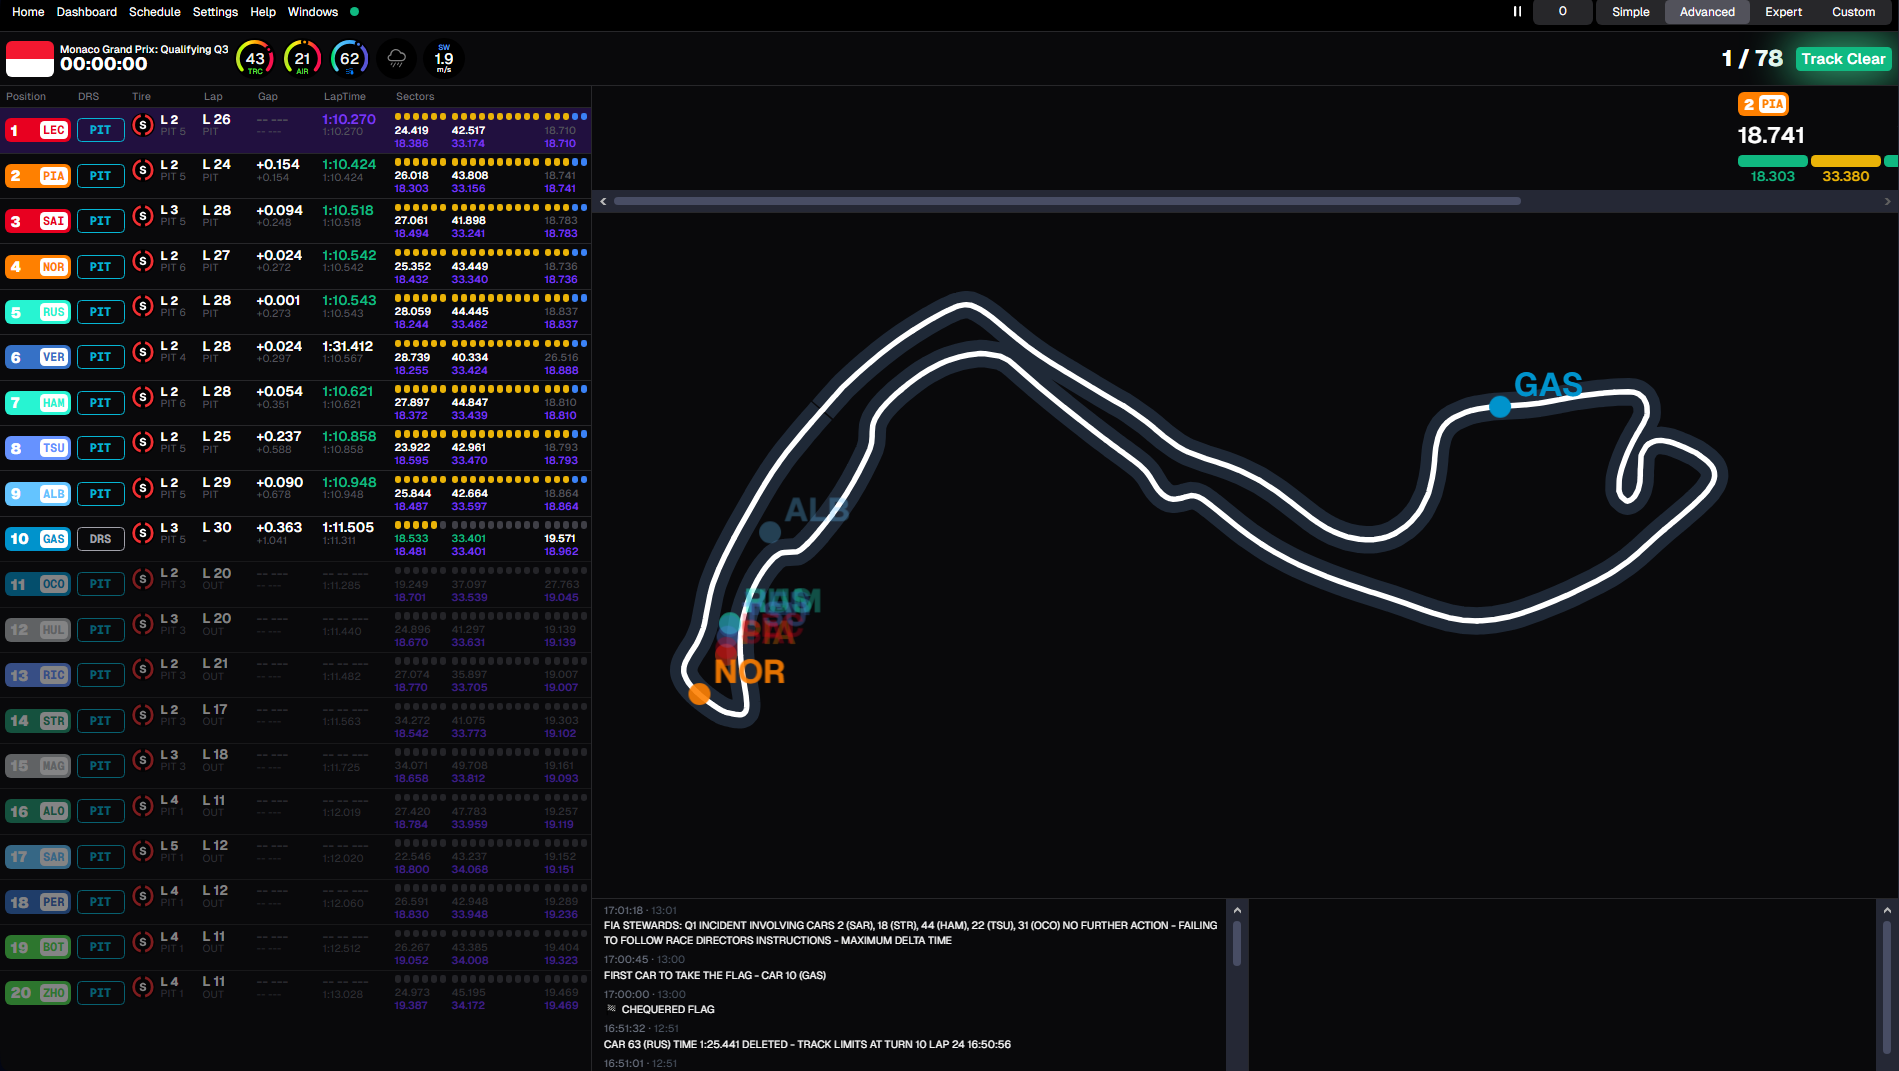The height and width of the screenshot is (1071, 1899).
Task: Click LEC lap time 1:10.270
Action: point(349,119)
